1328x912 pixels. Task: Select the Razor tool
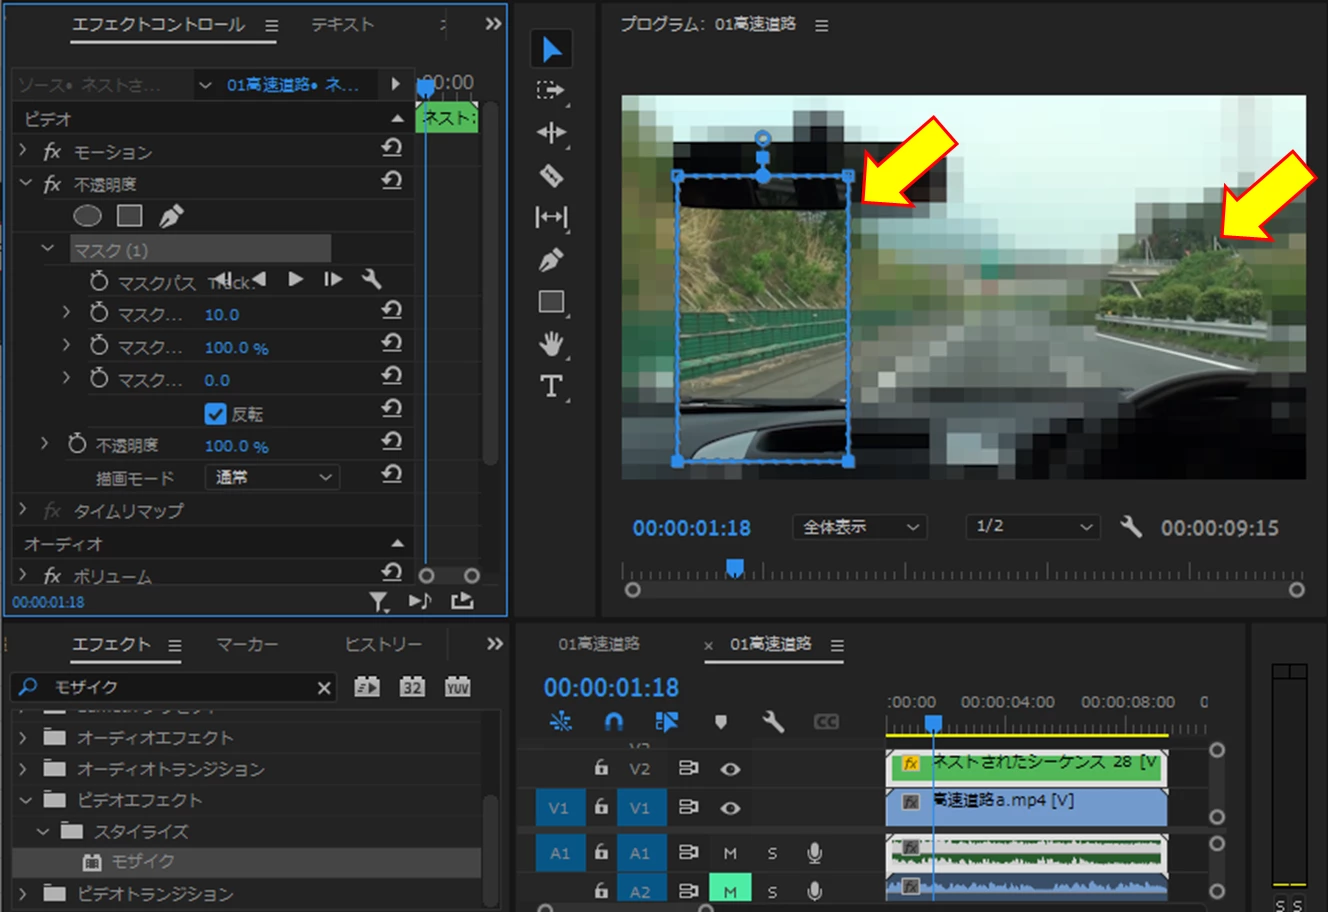tap(551, 176)
